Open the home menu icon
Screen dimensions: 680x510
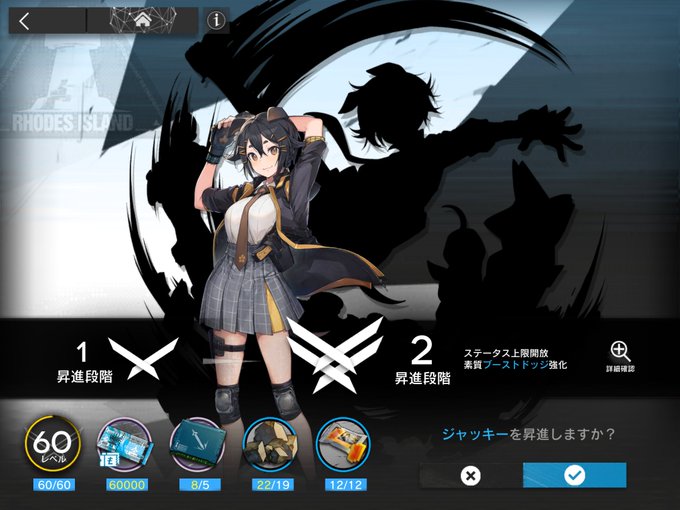(x=142, y=20)
